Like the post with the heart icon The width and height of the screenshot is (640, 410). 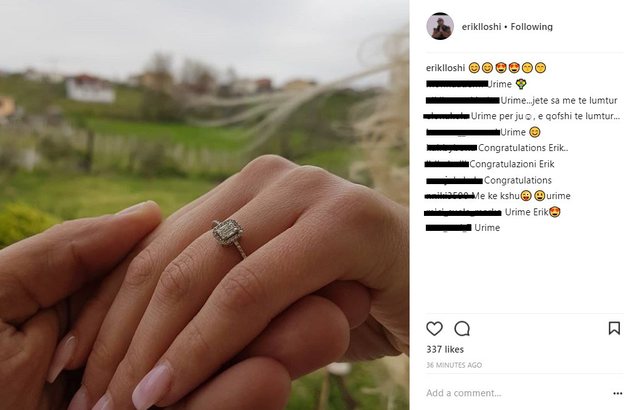pyautogui.click(x=434, y=328)
